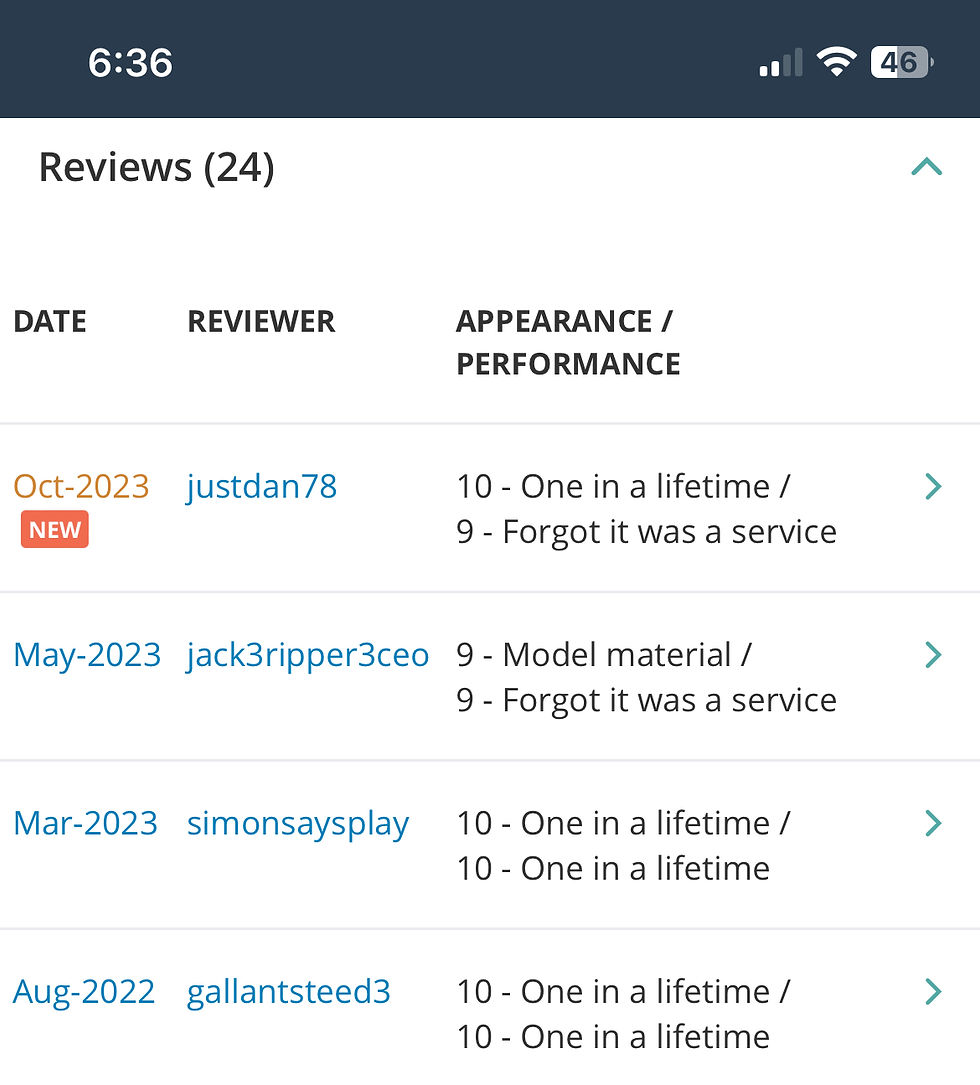Open reviewer profile gallantsteed3
The width and height of the screenshot is (980, 1085).
(289, 992)
